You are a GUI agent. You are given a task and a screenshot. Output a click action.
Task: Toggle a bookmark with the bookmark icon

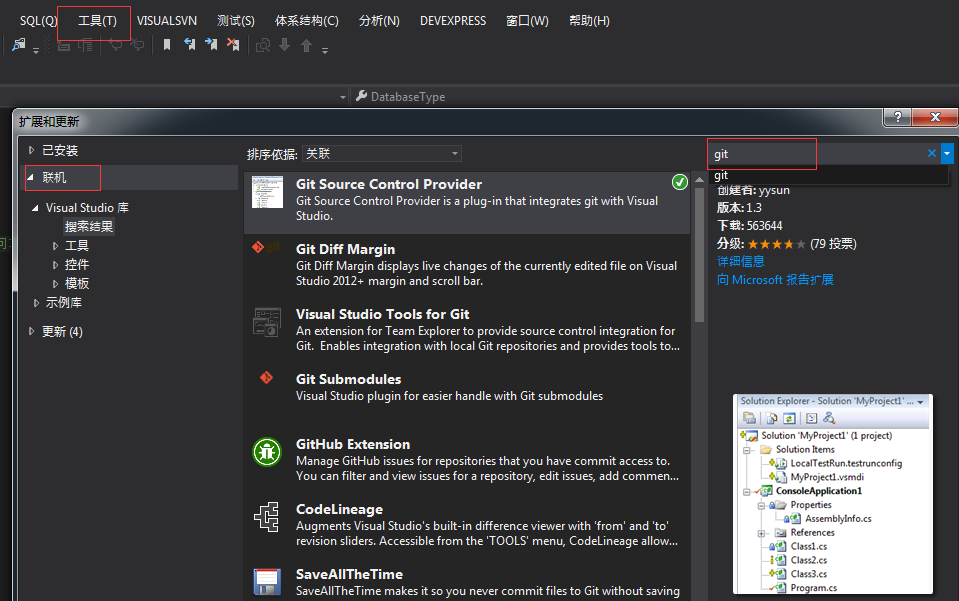(x=166, y=45)
